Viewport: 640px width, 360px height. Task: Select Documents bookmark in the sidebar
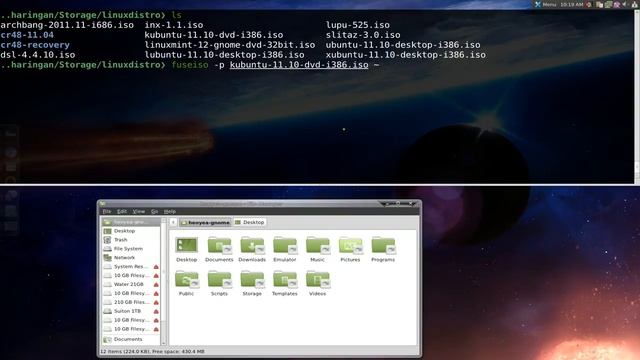click(131, 339)
